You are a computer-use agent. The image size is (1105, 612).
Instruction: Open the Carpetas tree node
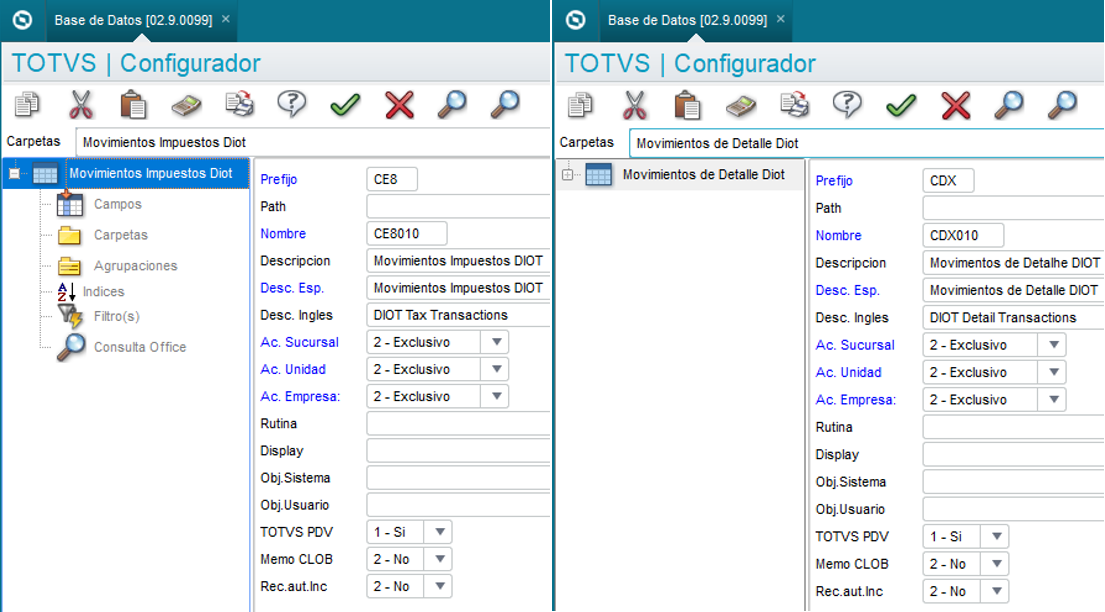tap(121, 235)
